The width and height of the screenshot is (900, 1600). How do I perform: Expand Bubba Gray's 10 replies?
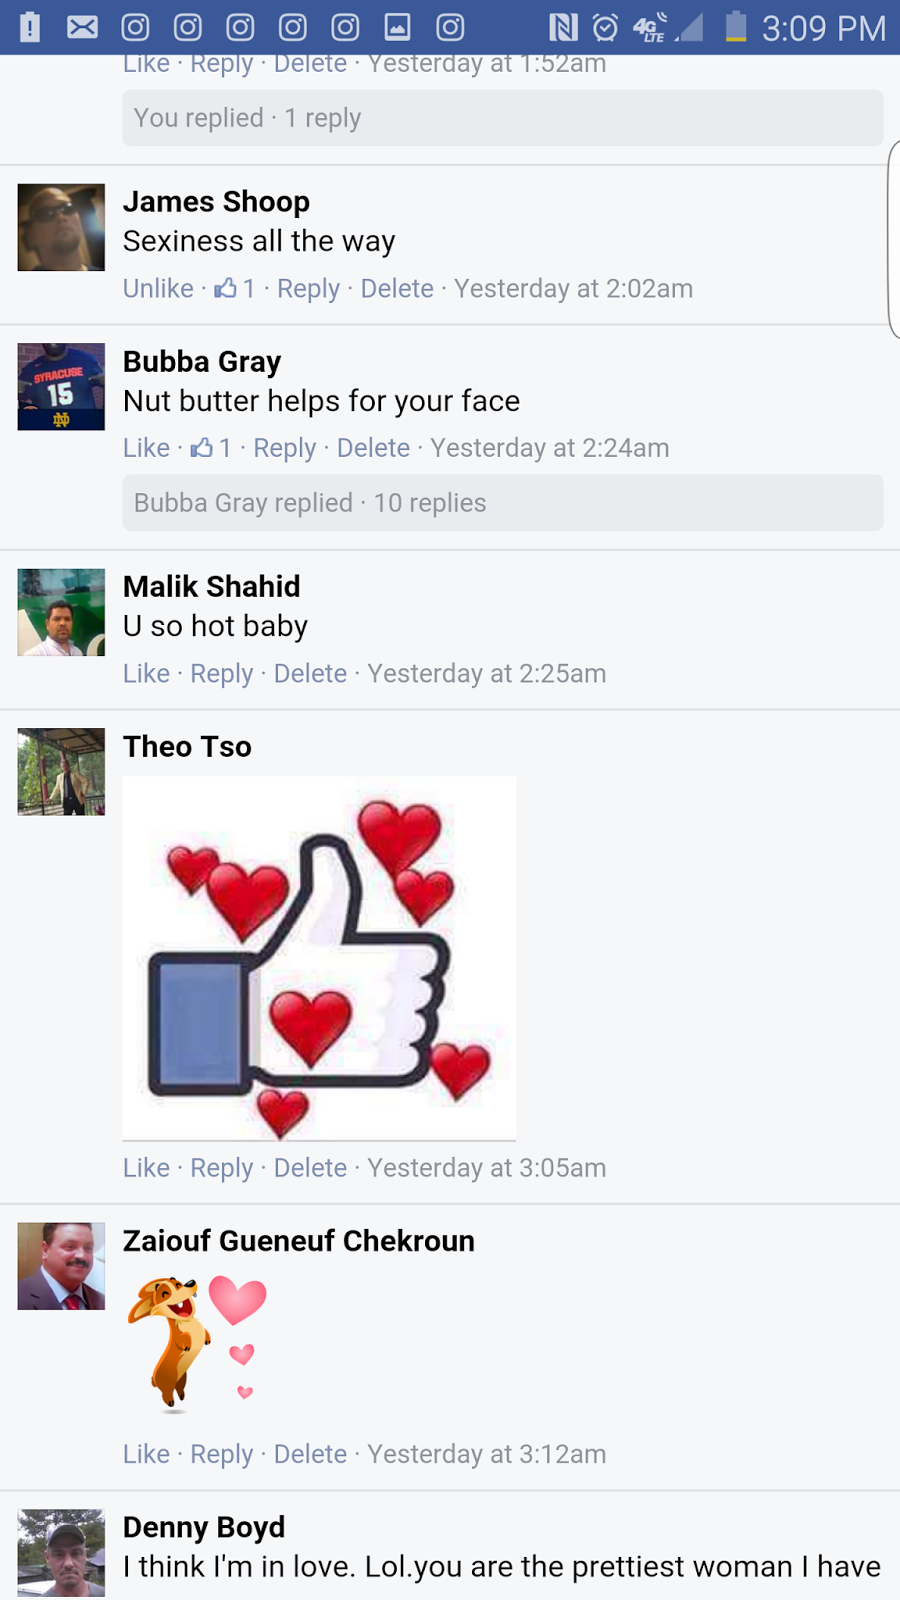tap(503, 503)
